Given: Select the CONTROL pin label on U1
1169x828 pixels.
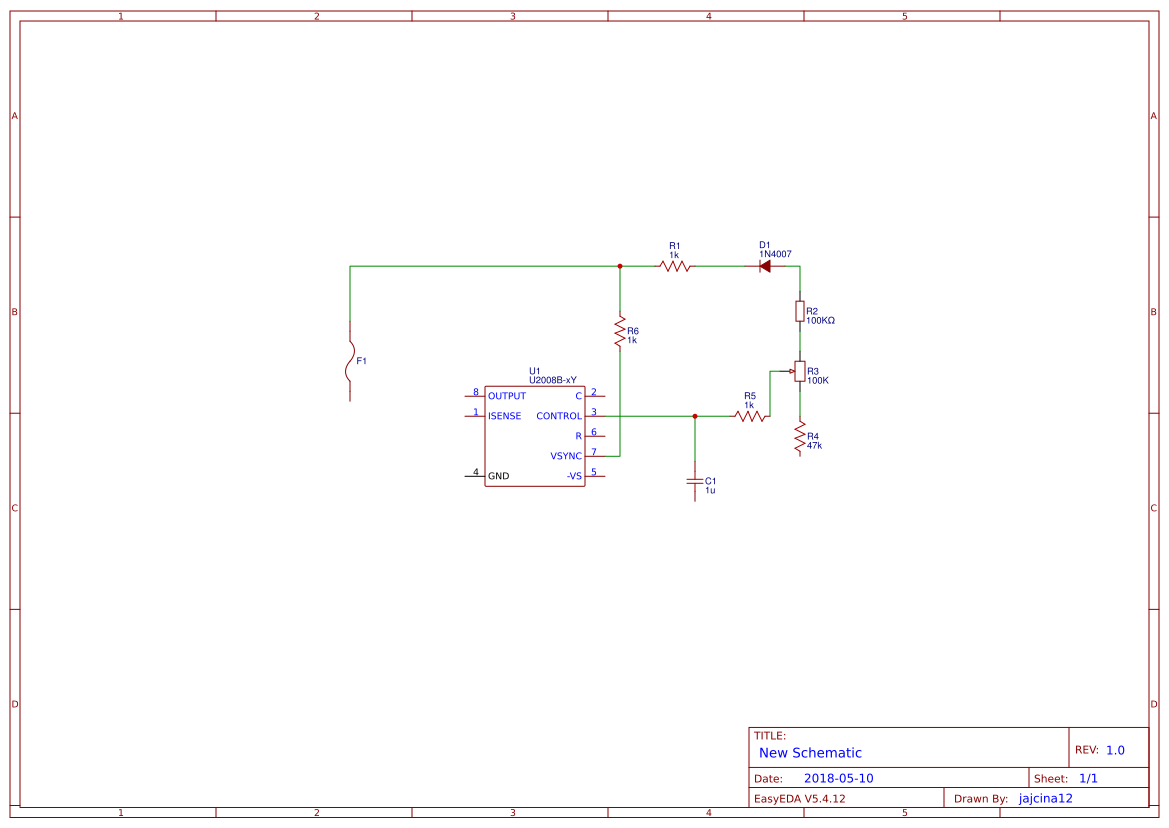Looking at the screenshot, I should point(558,416).
